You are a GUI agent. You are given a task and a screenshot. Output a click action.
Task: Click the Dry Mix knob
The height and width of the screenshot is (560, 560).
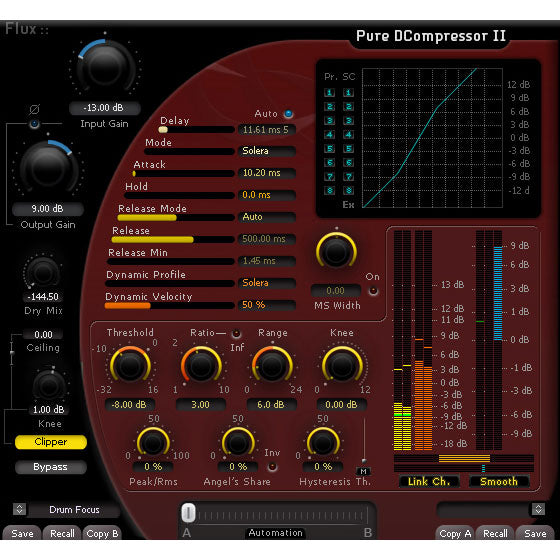43,273
